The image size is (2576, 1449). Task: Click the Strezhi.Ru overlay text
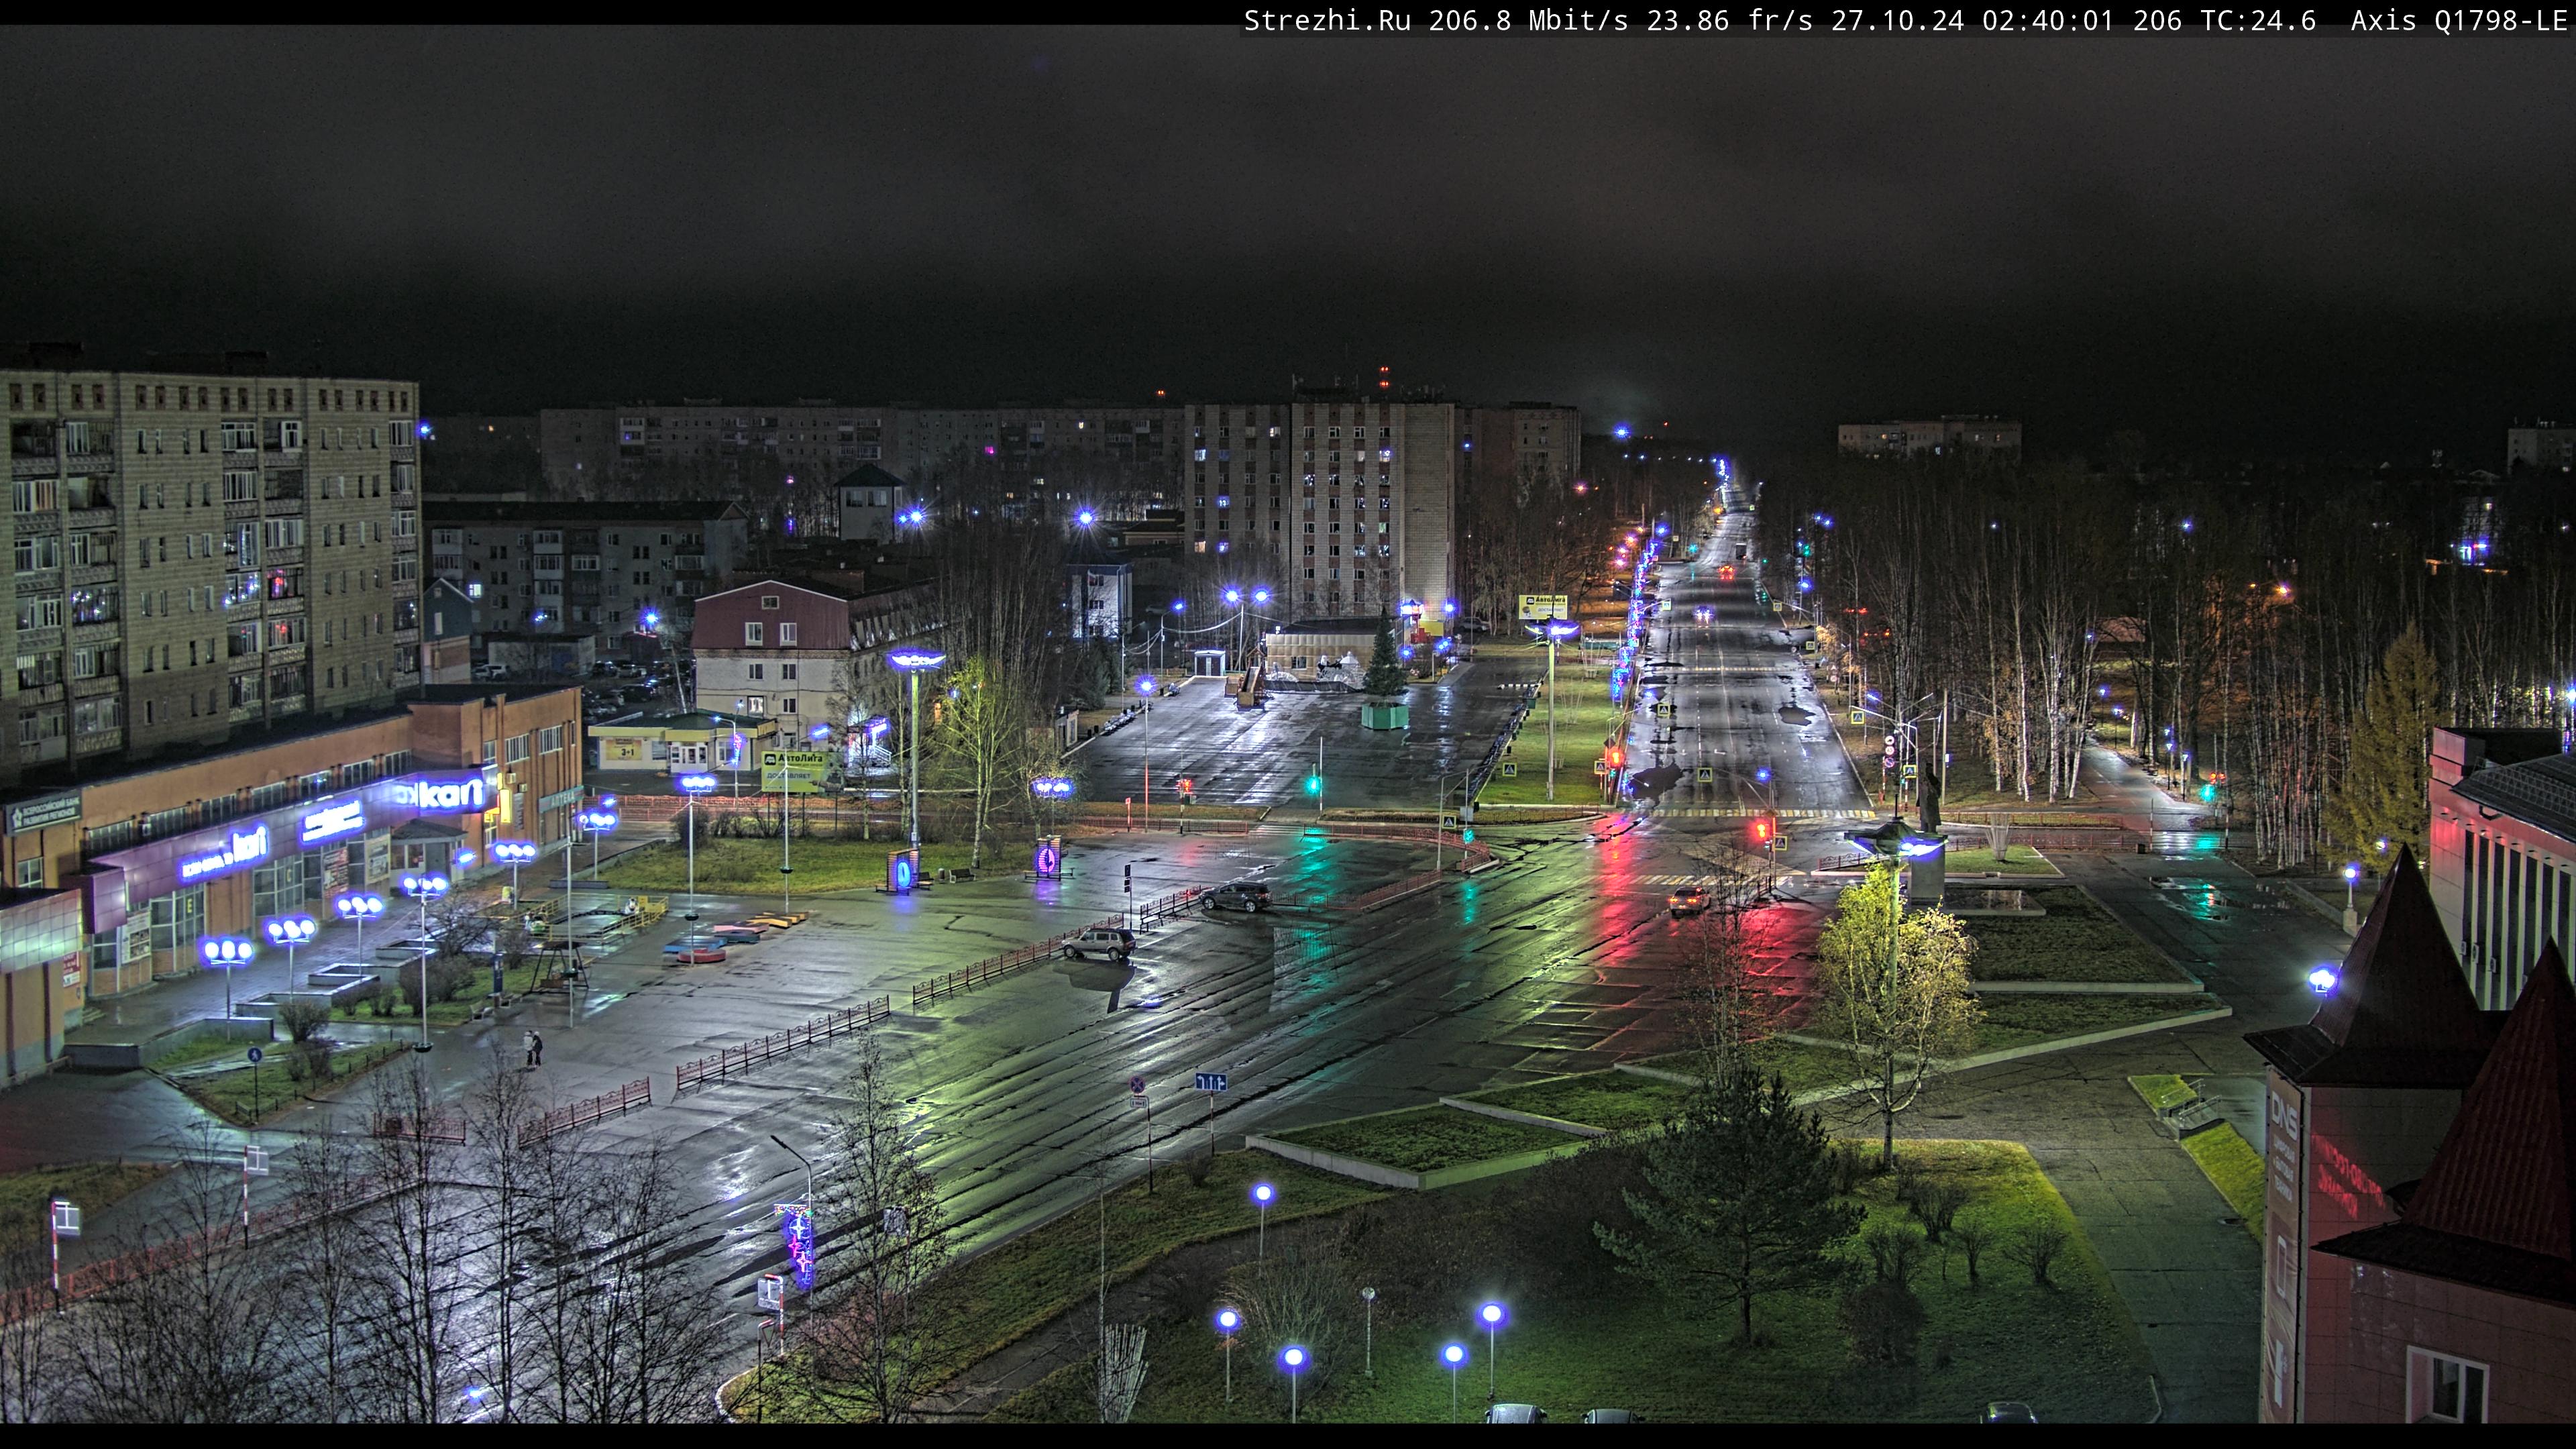[1327, 21]
